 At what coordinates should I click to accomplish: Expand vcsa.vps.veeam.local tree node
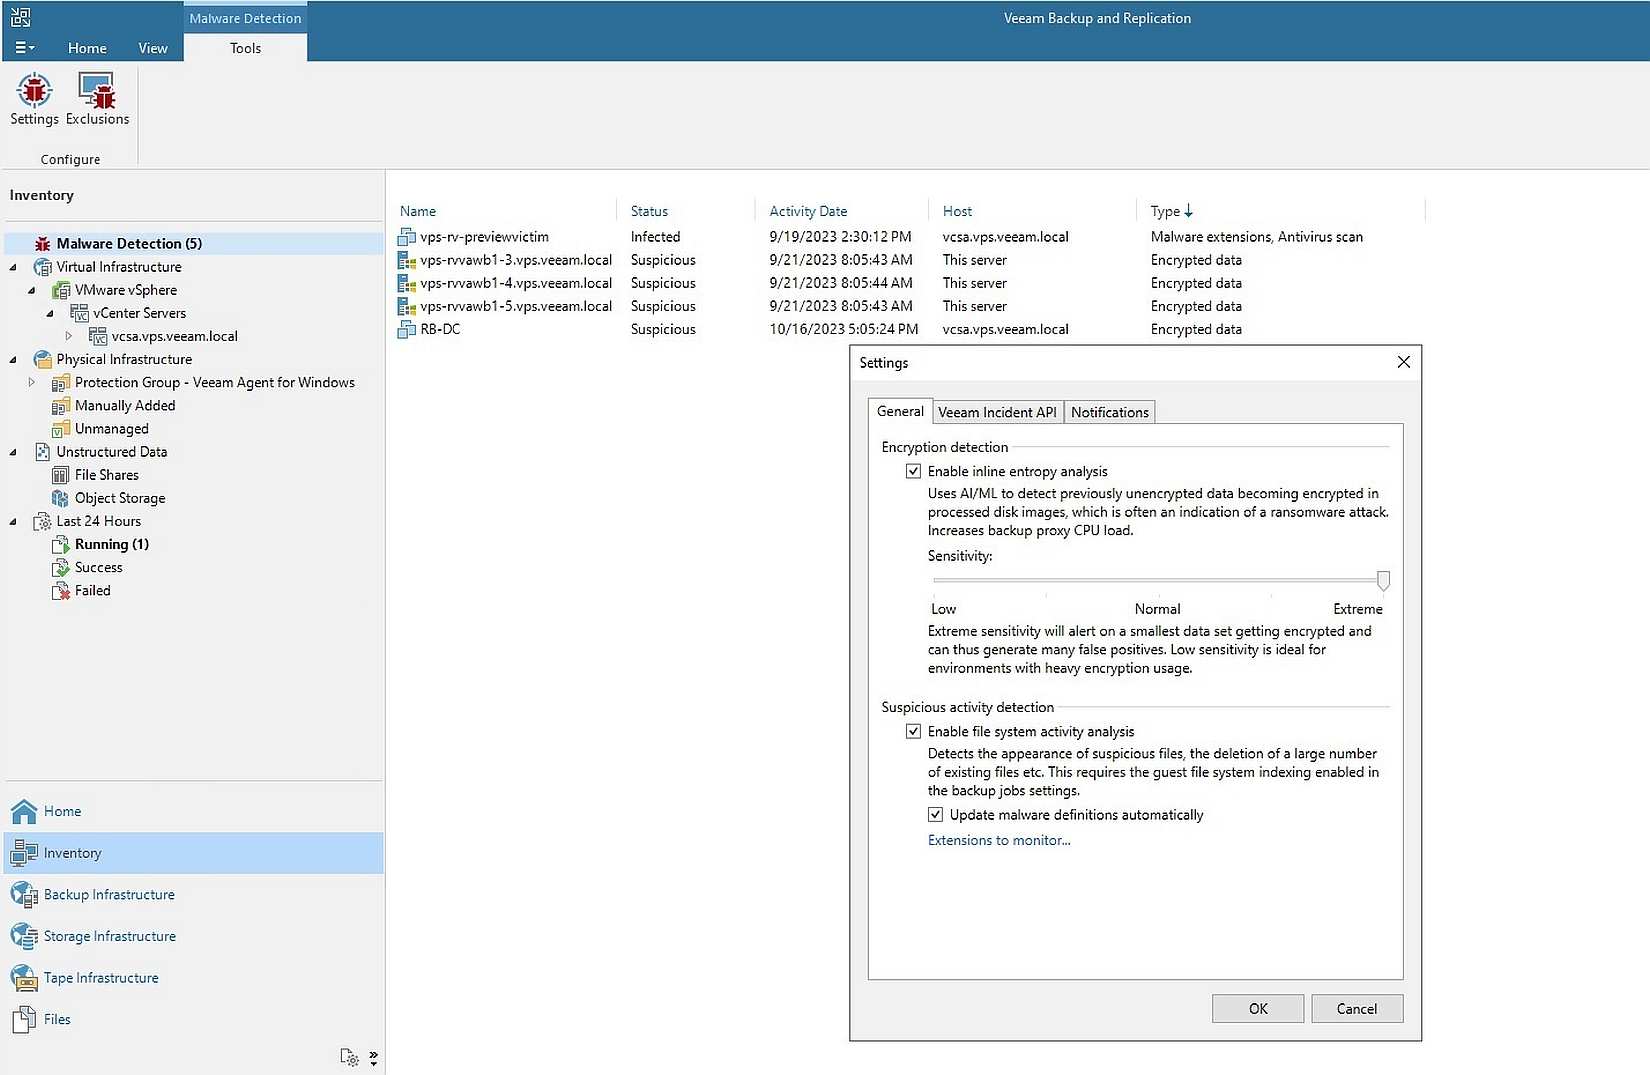click(x=69, y=336)
